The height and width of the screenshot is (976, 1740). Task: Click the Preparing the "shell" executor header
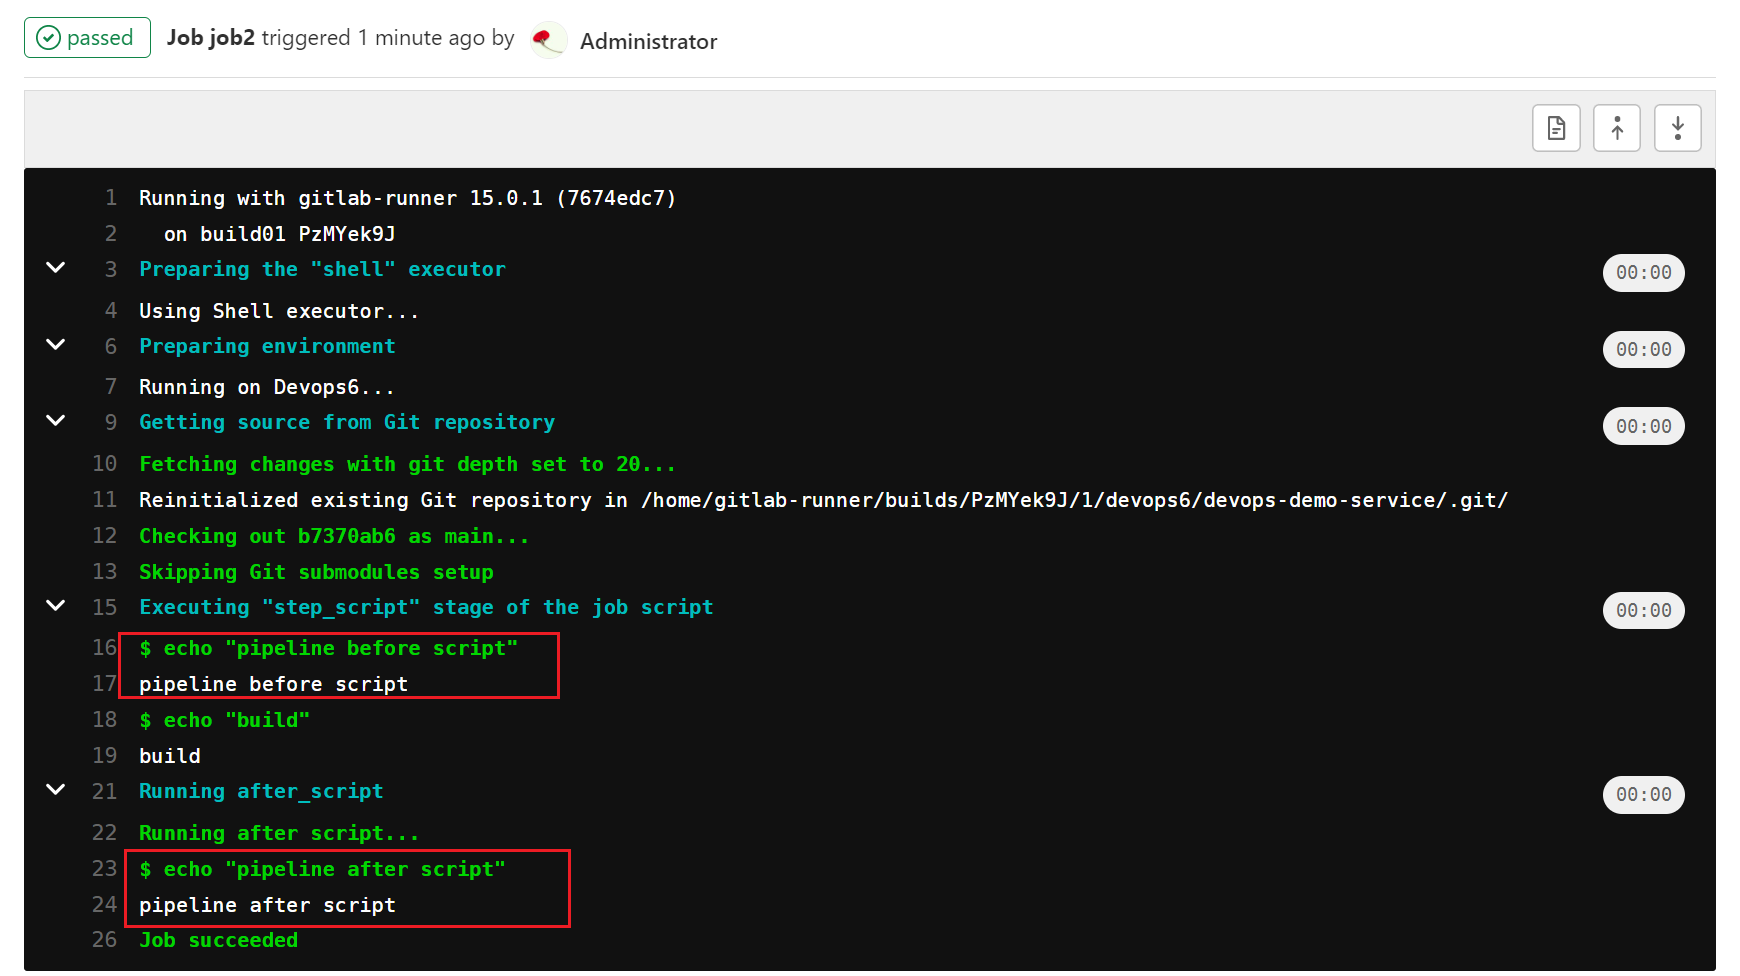322,269
